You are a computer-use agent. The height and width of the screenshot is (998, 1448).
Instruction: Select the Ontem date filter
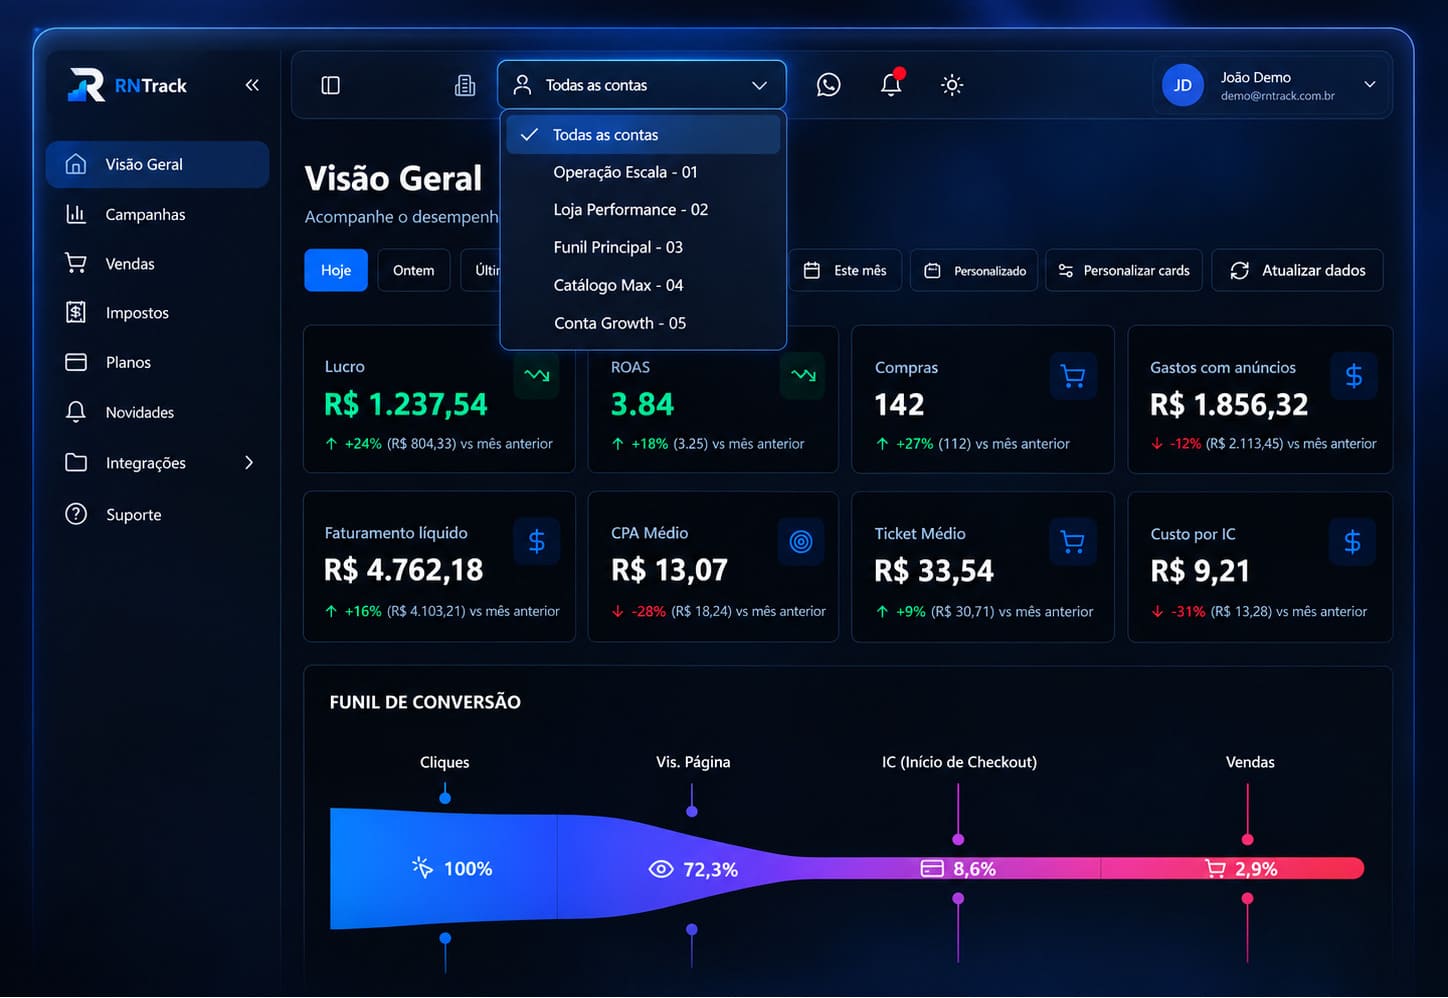[x=414, y=270]
